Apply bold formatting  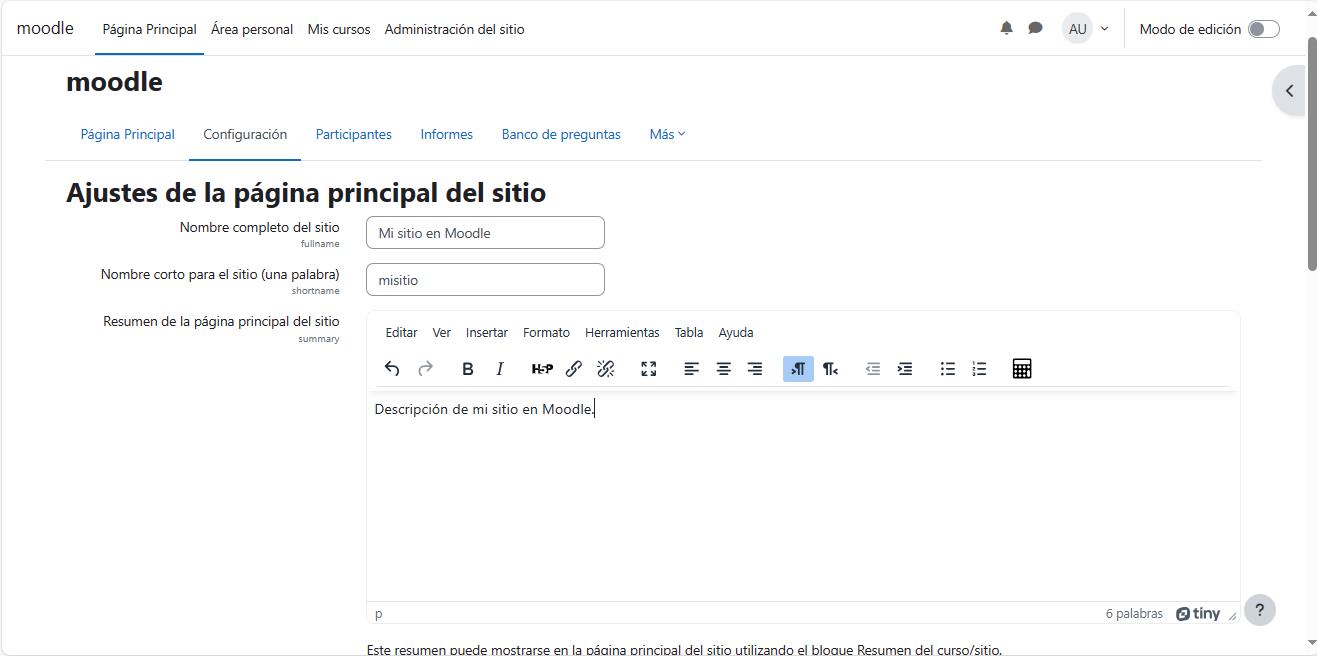[467, 369]
